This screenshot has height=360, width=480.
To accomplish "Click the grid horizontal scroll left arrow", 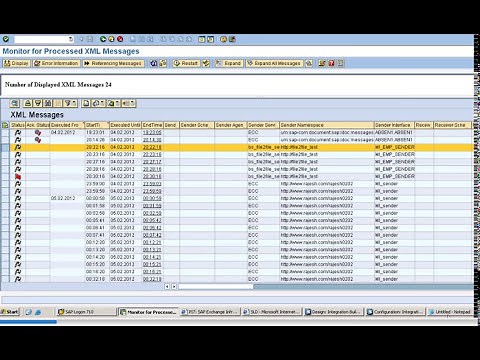I will pyautogui.click(x=167, y=286).
